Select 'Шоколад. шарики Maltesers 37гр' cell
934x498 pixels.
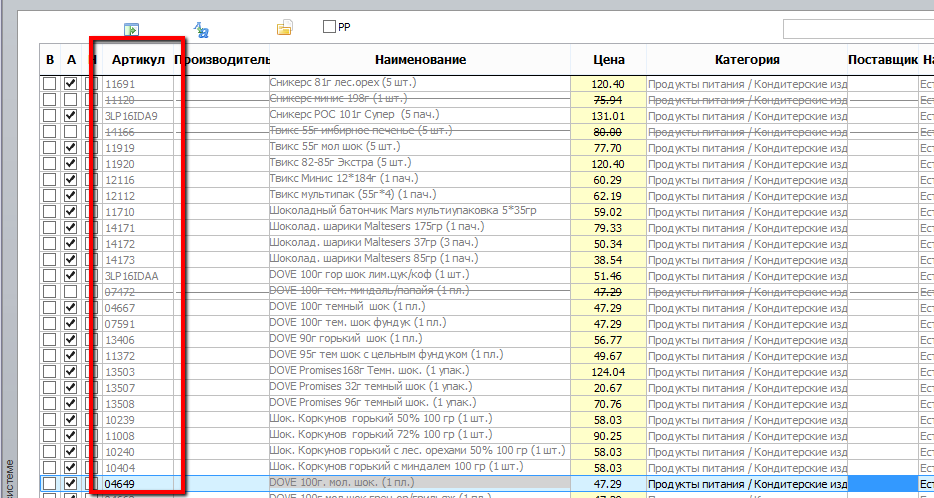(x=420, y=243)
